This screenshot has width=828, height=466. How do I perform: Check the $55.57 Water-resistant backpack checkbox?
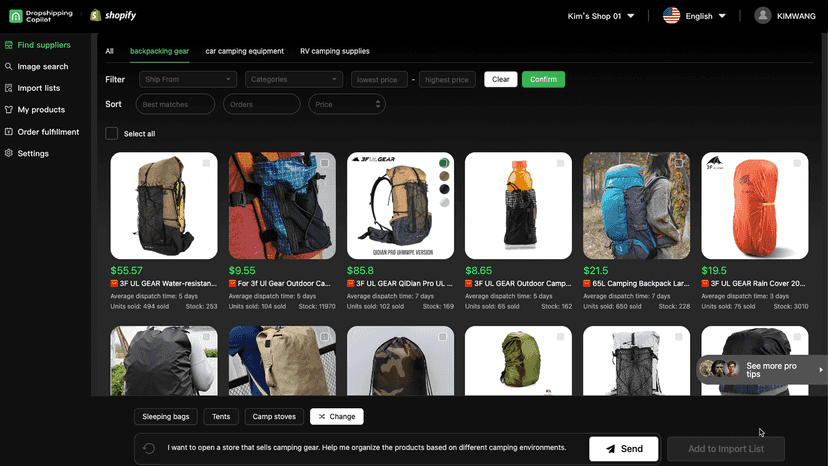coord(206,163)
